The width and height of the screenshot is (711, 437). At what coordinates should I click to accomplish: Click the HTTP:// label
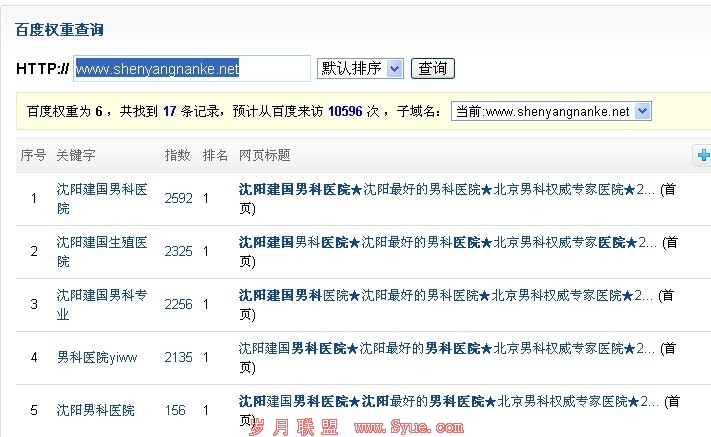point(43,68)
